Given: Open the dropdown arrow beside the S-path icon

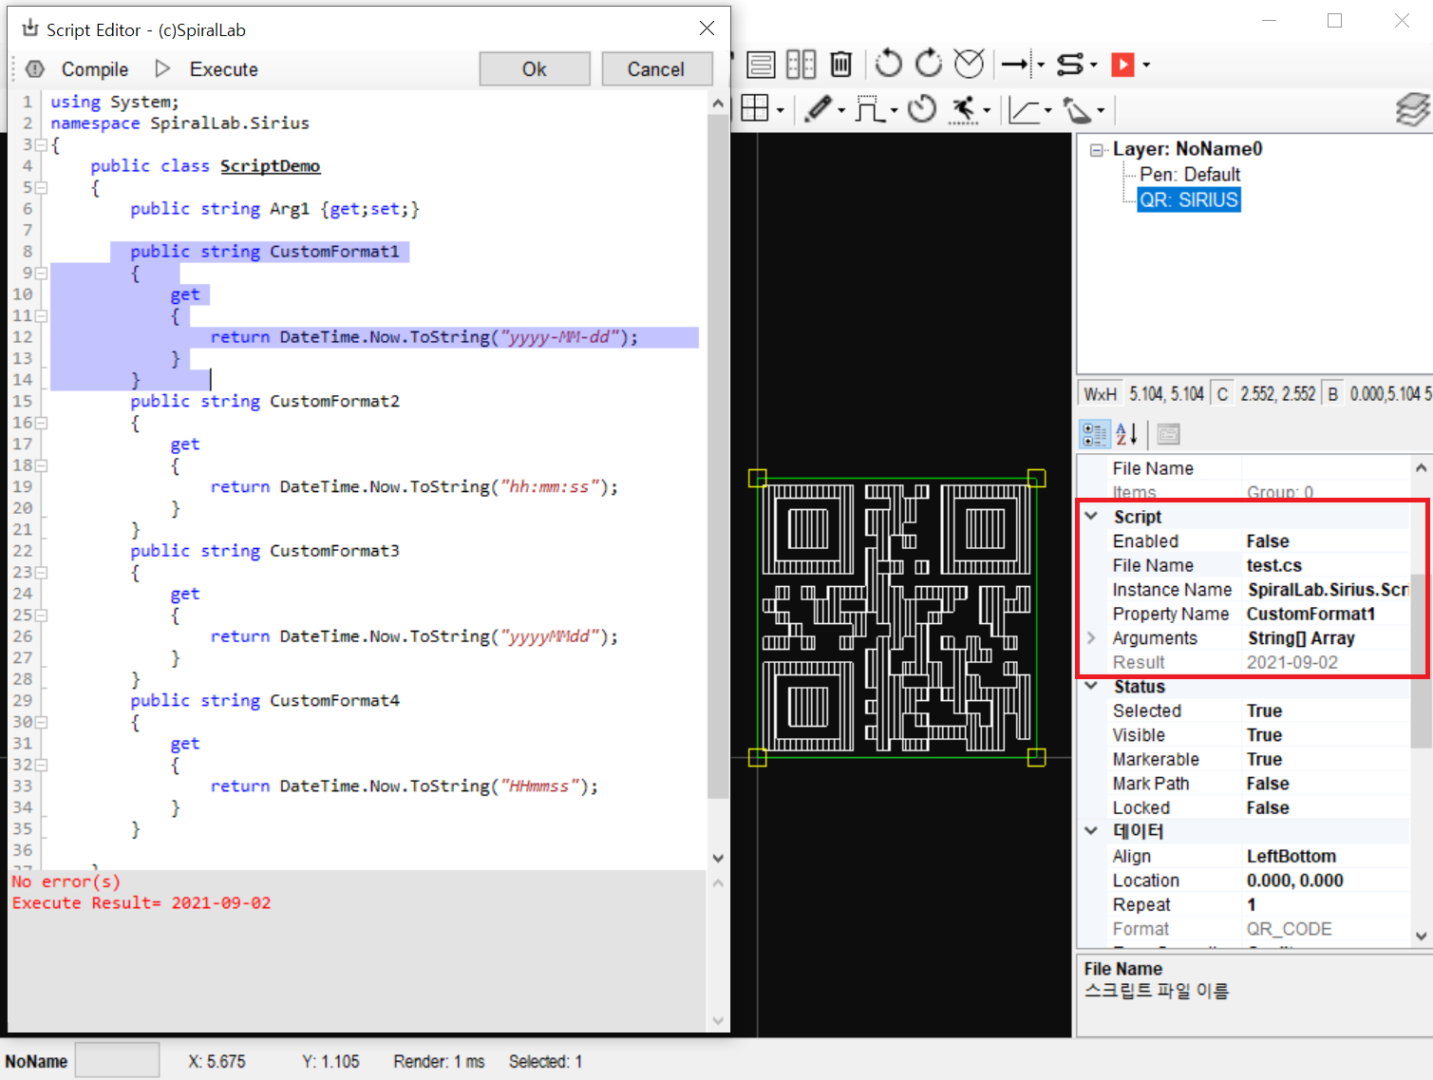Looking at the screenshot, I should [x=1093, y=65].
